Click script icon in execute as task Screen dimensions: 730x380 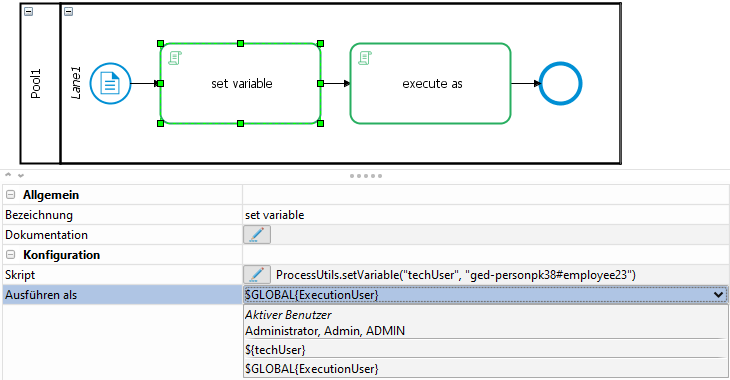(365, 58)
